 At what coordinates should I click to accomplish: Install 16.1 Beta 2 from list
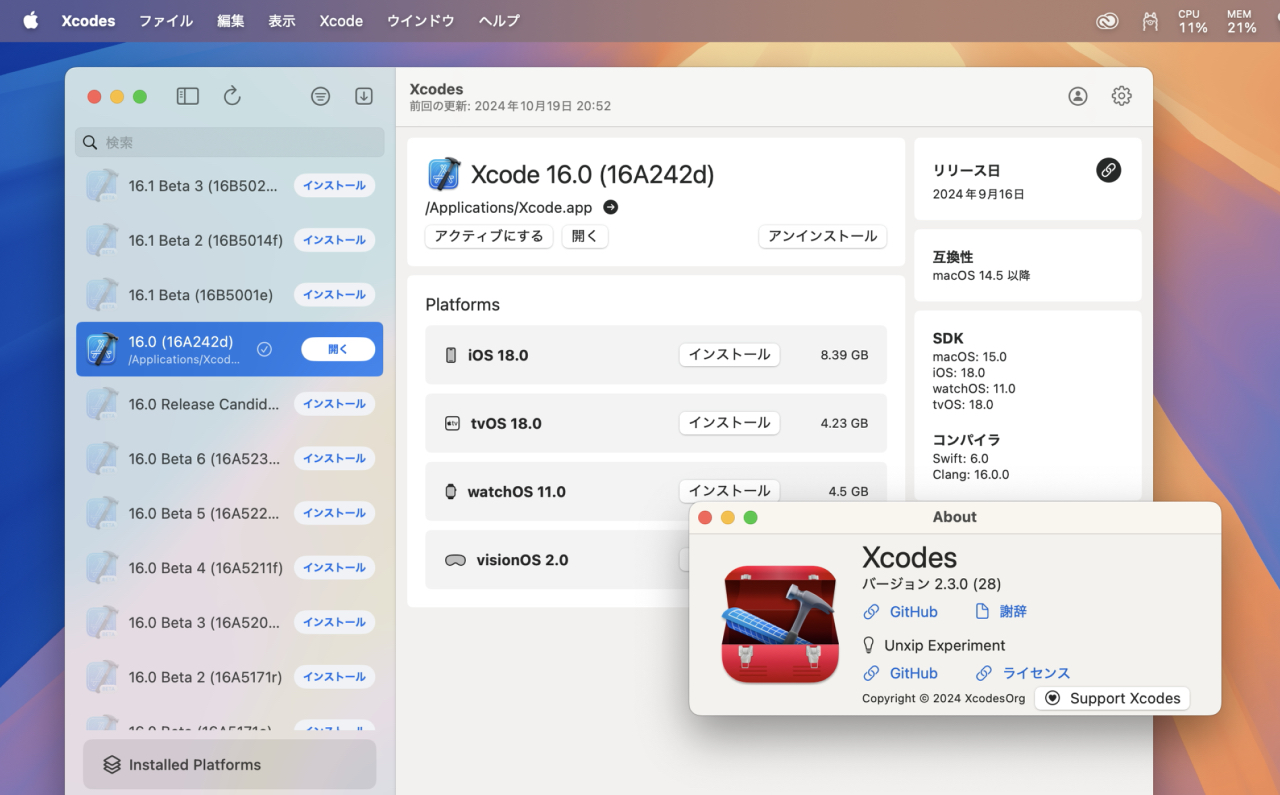coord(334,240)
